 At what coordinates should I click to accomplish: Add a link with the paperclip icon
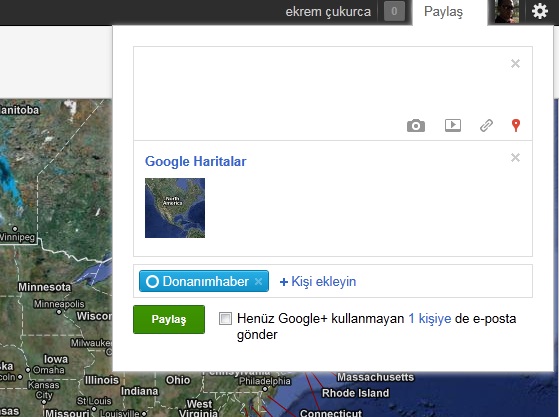(486, 125)
